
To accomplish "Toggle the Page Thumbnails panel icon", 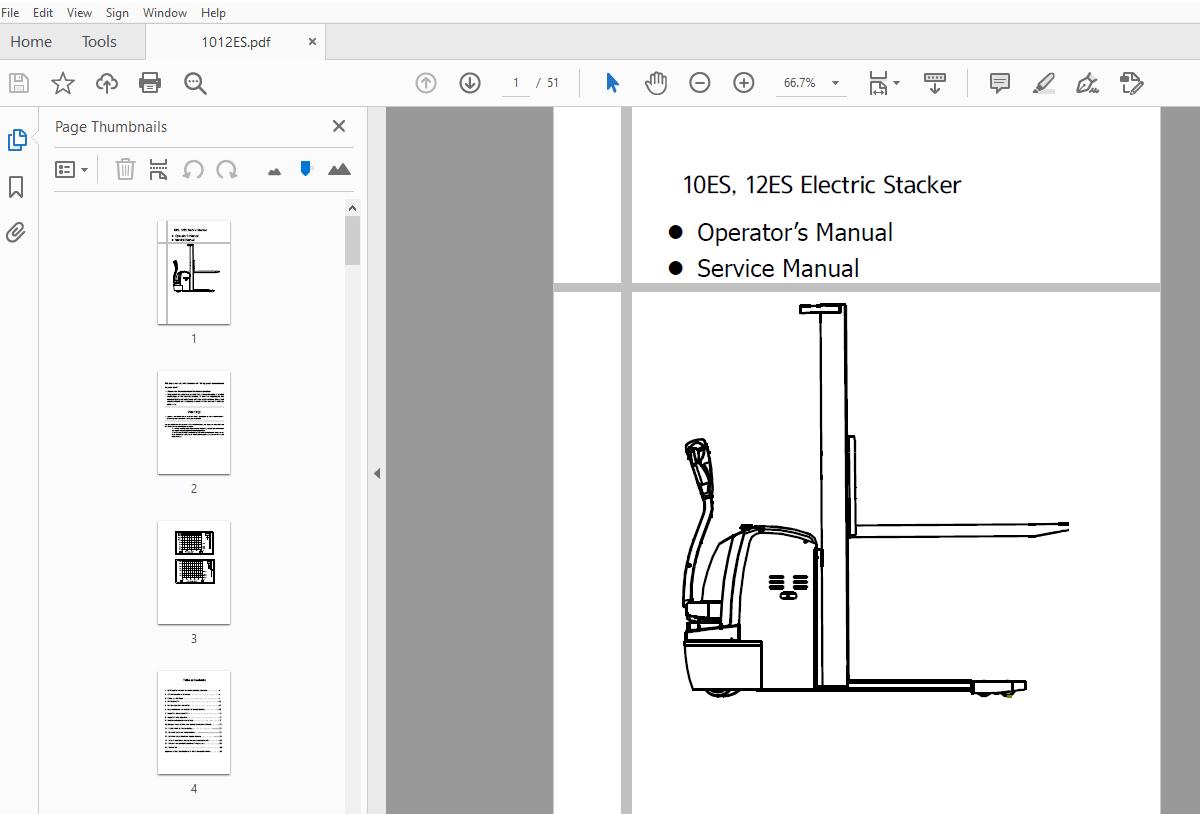I will pos(16,140).
